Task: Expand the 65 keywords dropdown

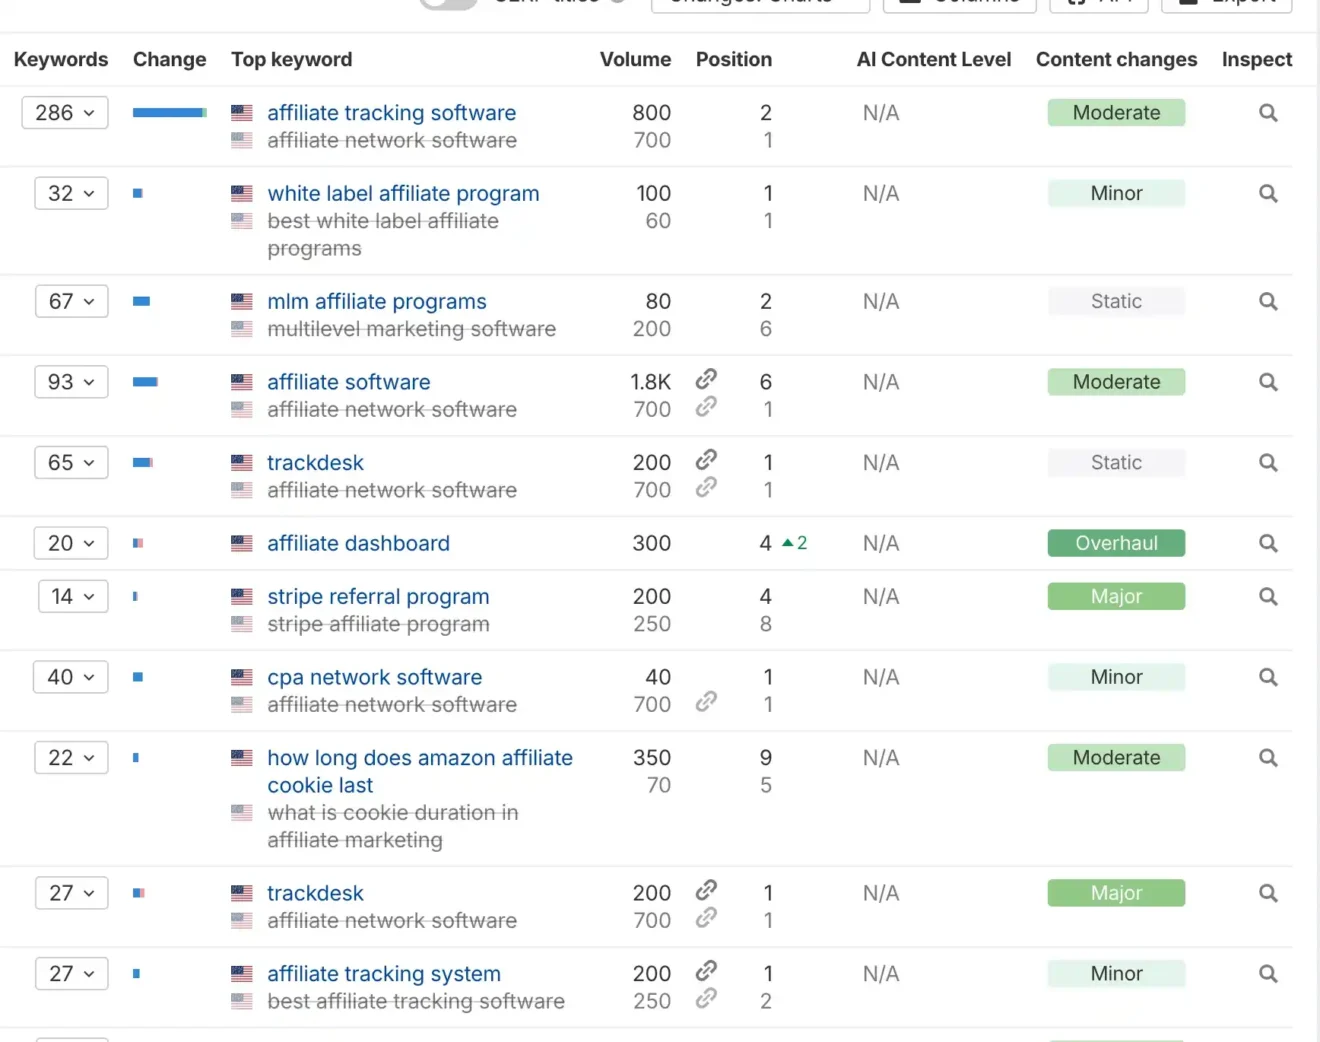Action: [x=71, y=463]
